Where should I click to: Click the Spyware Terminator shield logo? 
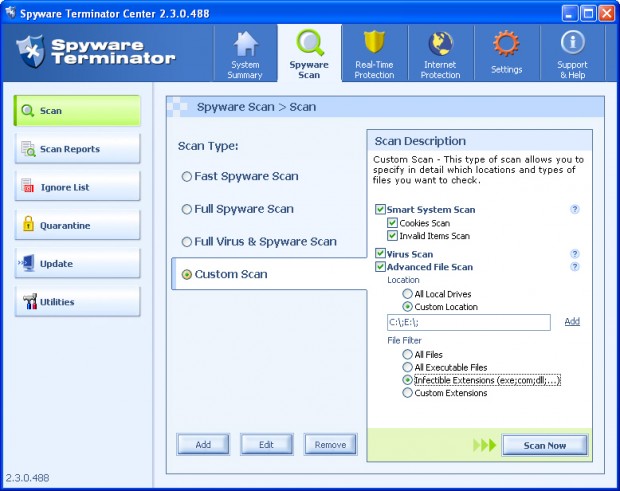click(x=31, y=51)
